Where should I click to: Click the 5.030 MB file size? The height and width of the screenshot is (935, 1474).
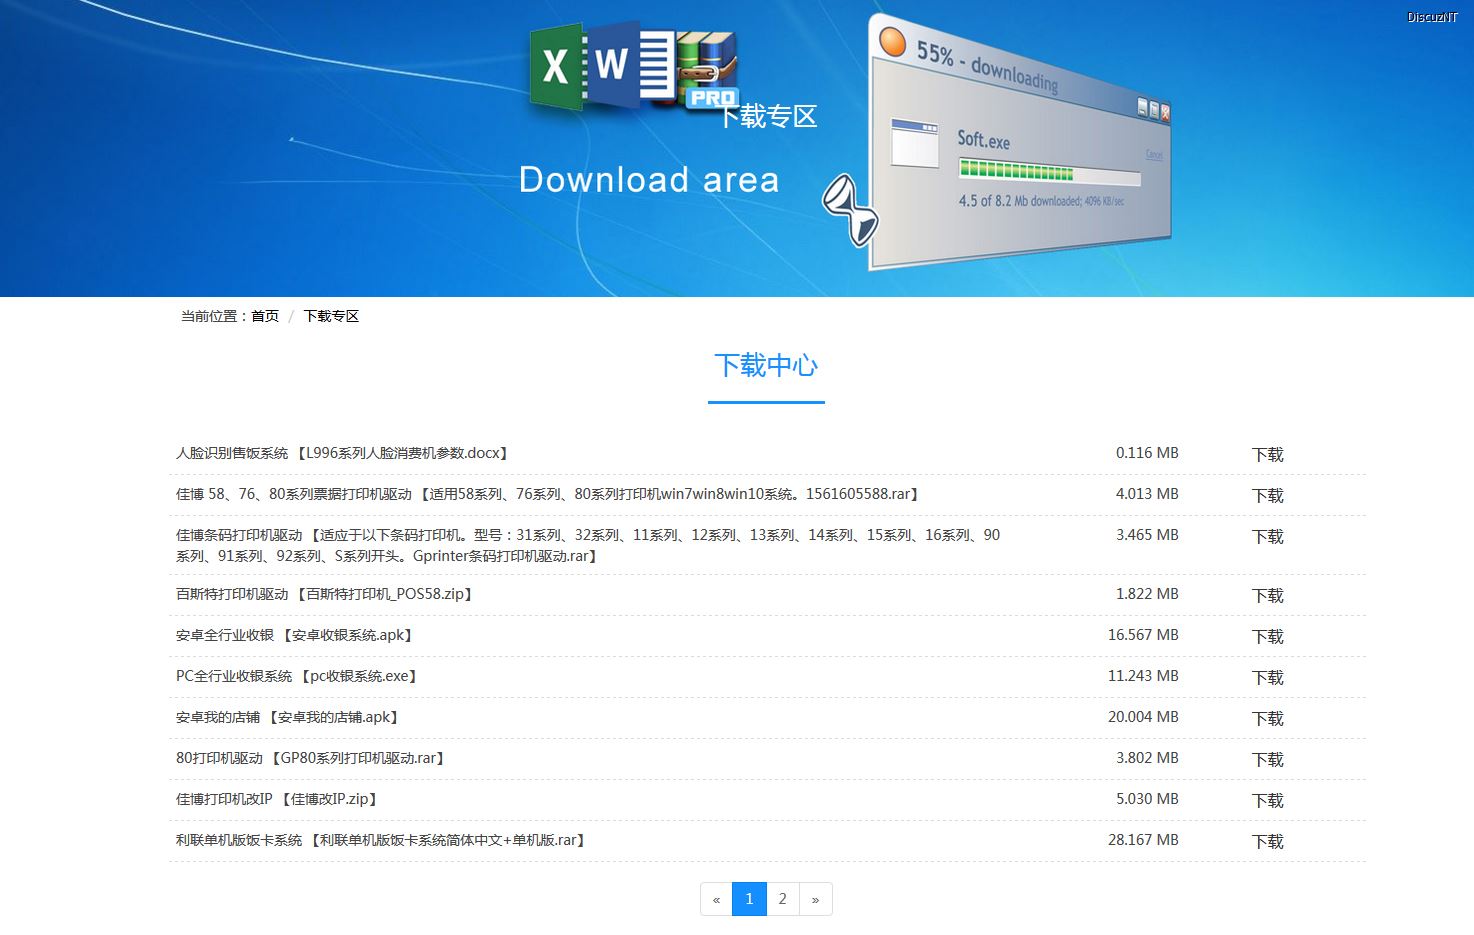click(x=1147, y=799)
